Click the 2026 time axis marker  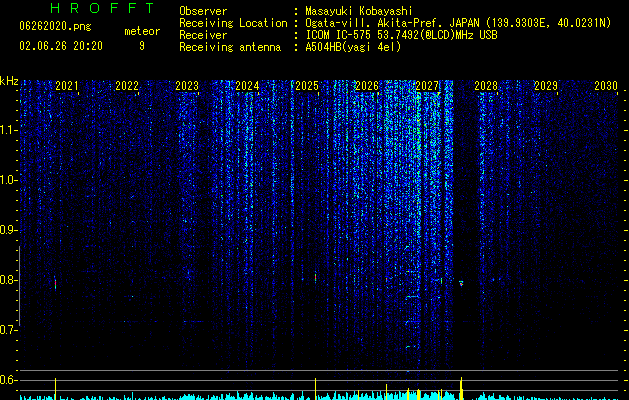click(367, 86)
